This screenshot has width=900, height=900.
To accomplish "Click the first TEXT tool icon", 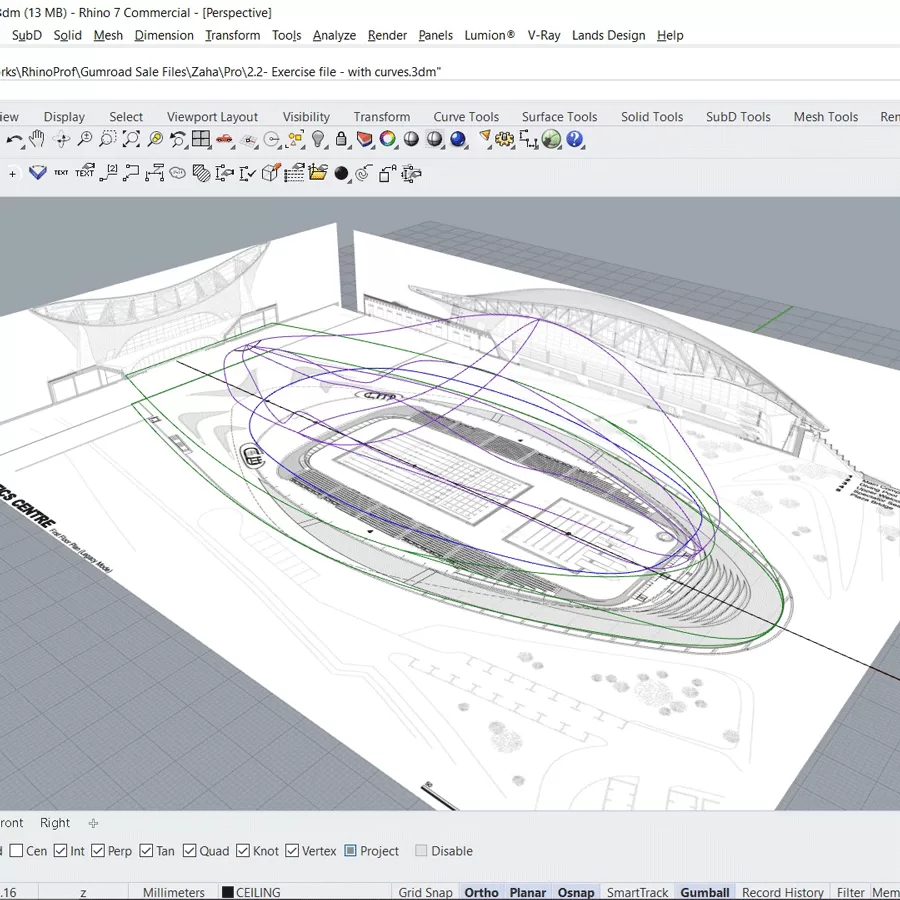I will [61, 173].
